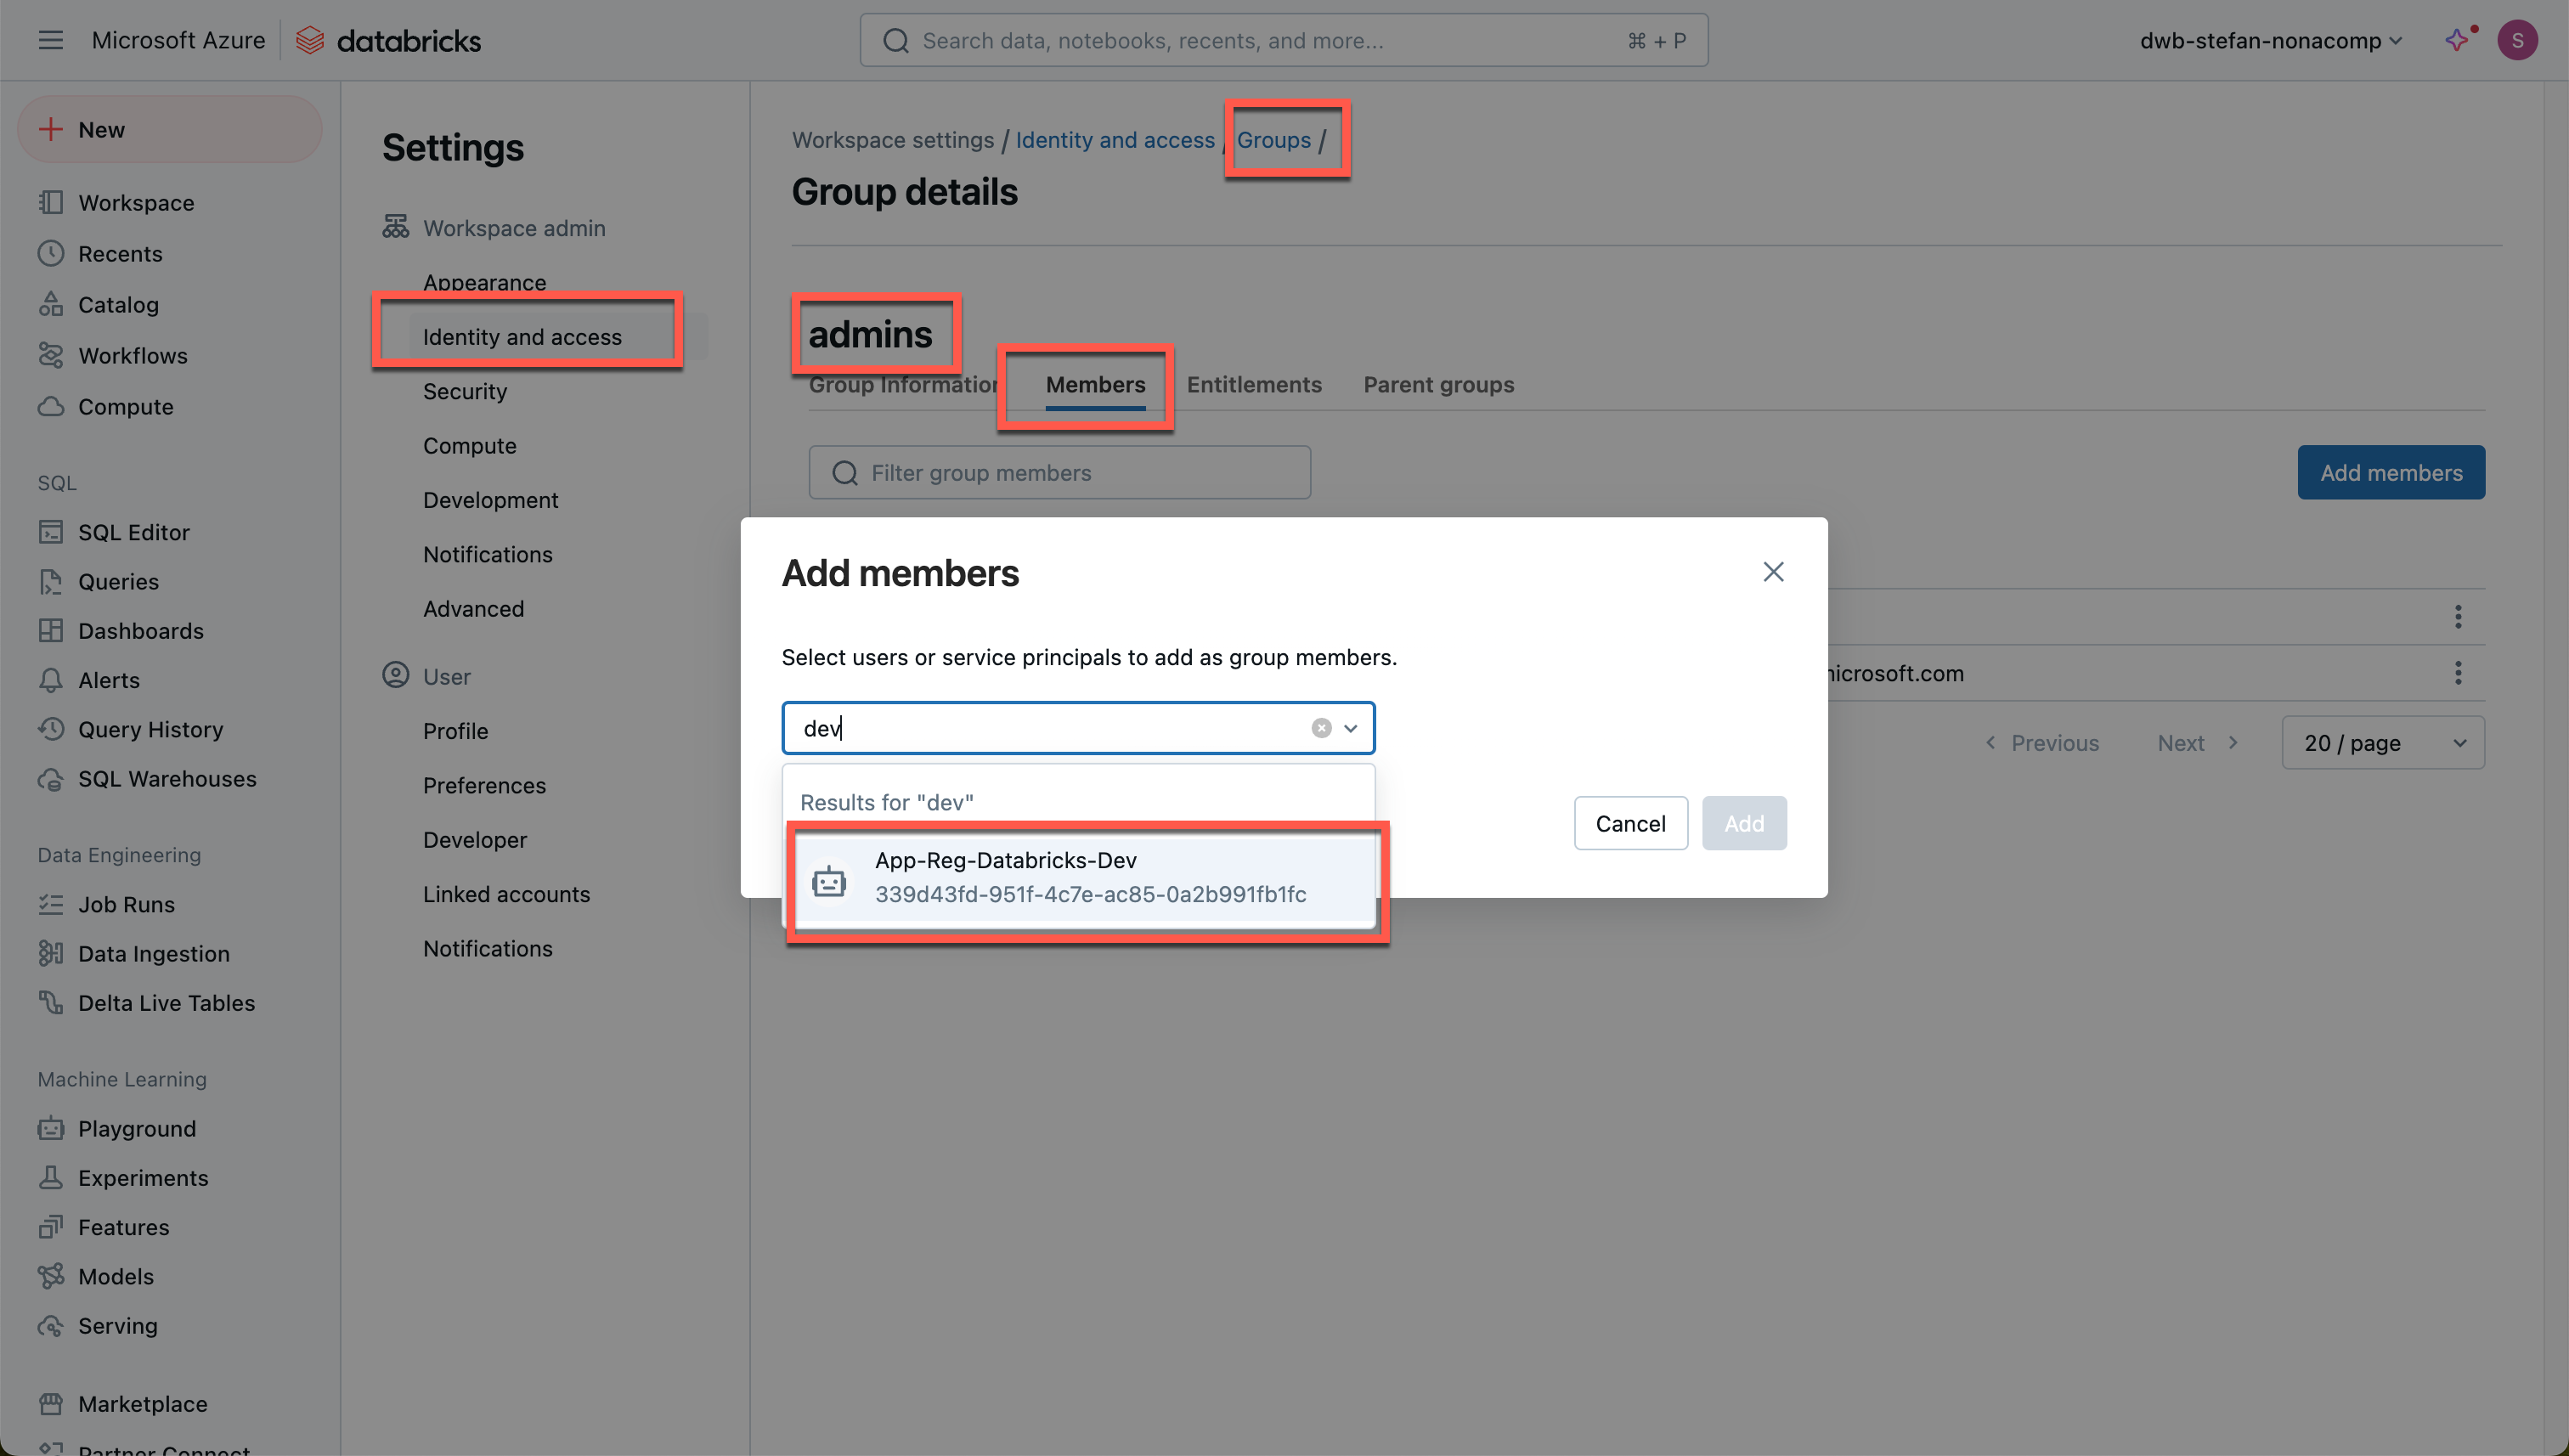Click the Filter group members field
This screenshot has height=1456, width=2569.
pyautogui.click(x=1060, y=473)
